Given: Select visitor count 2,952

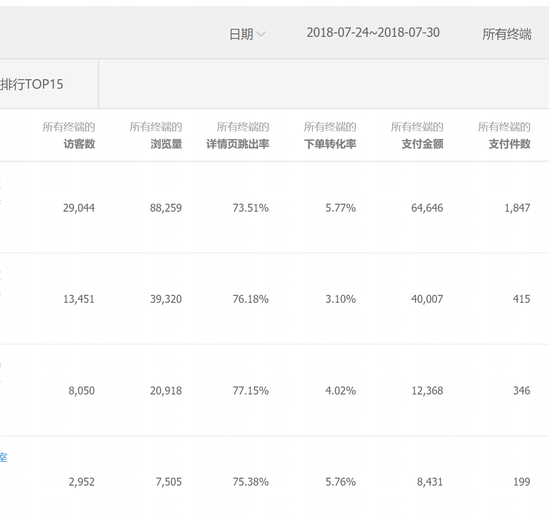Looking at the screenshot, I should (x=82, y=482).
